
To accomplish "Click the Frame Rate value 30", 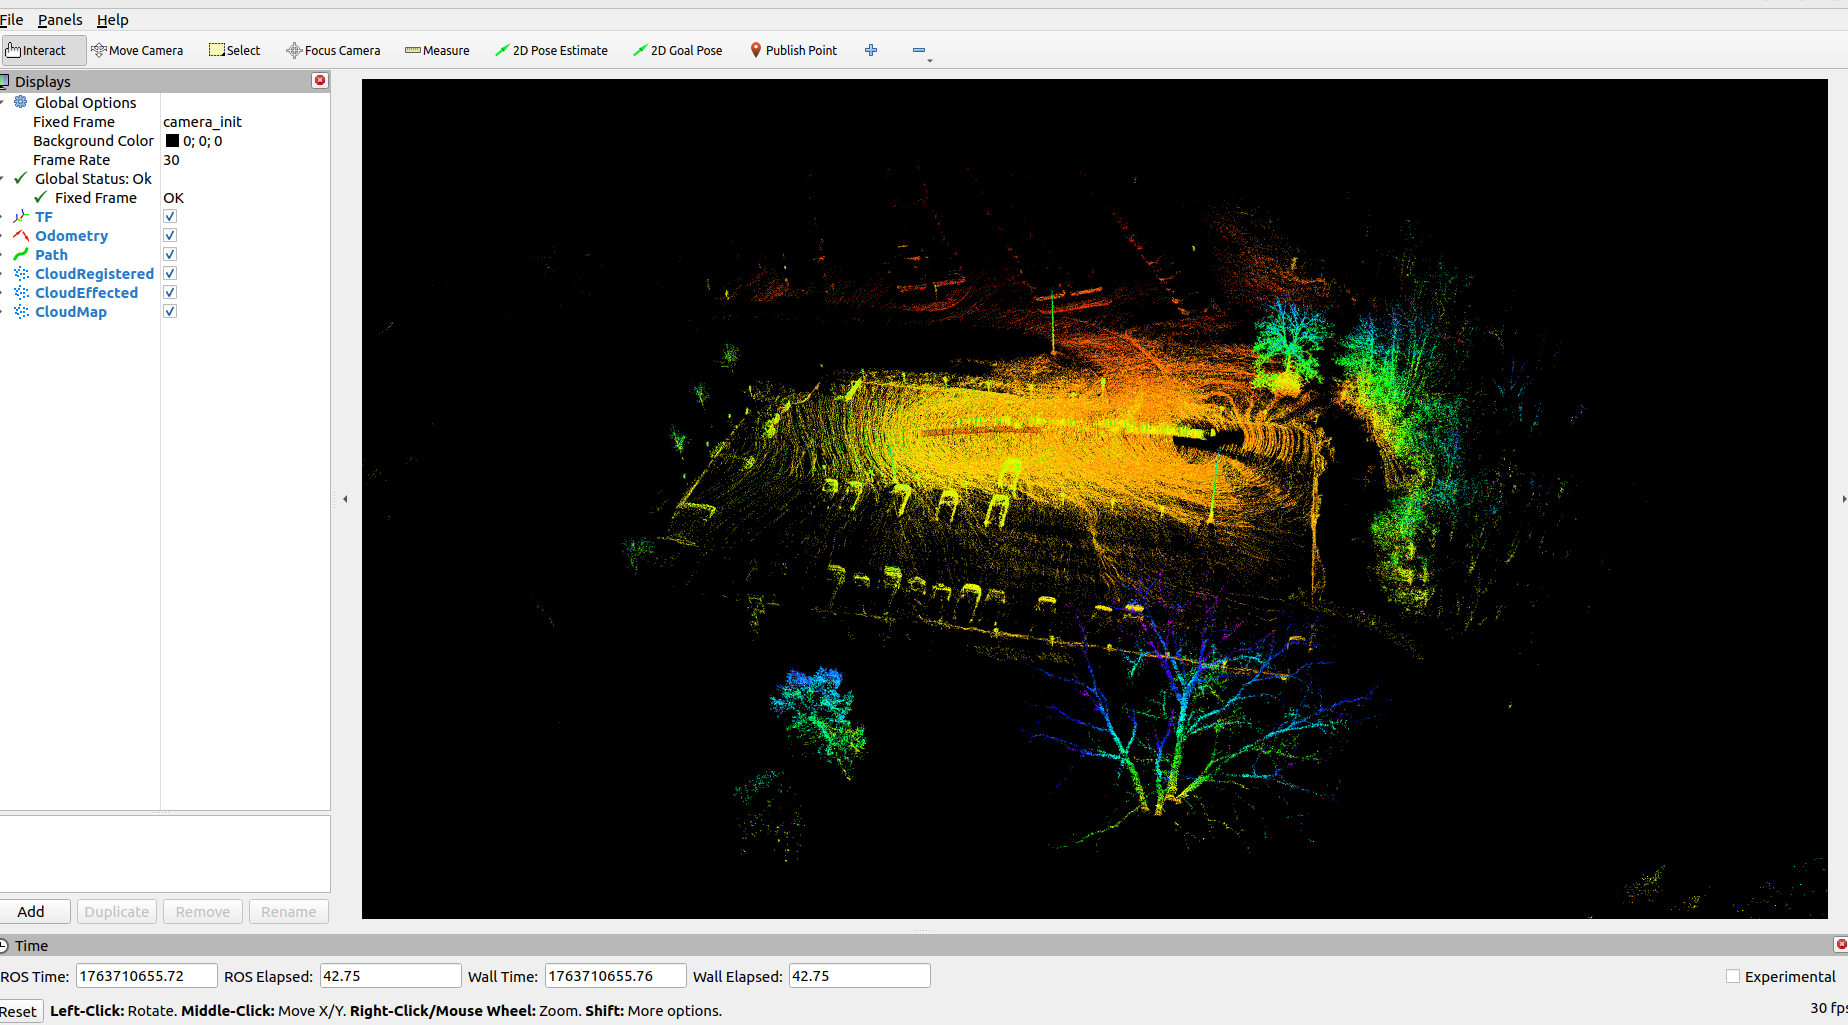I will 172,160.
